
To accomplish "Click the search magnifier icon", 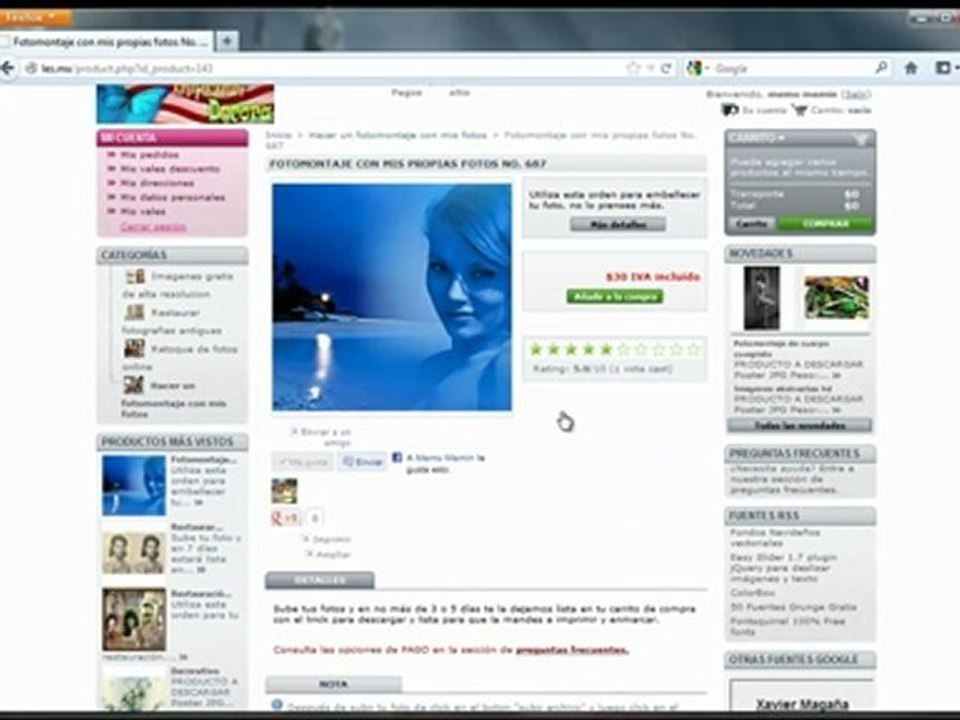I will tap(881, 67).
